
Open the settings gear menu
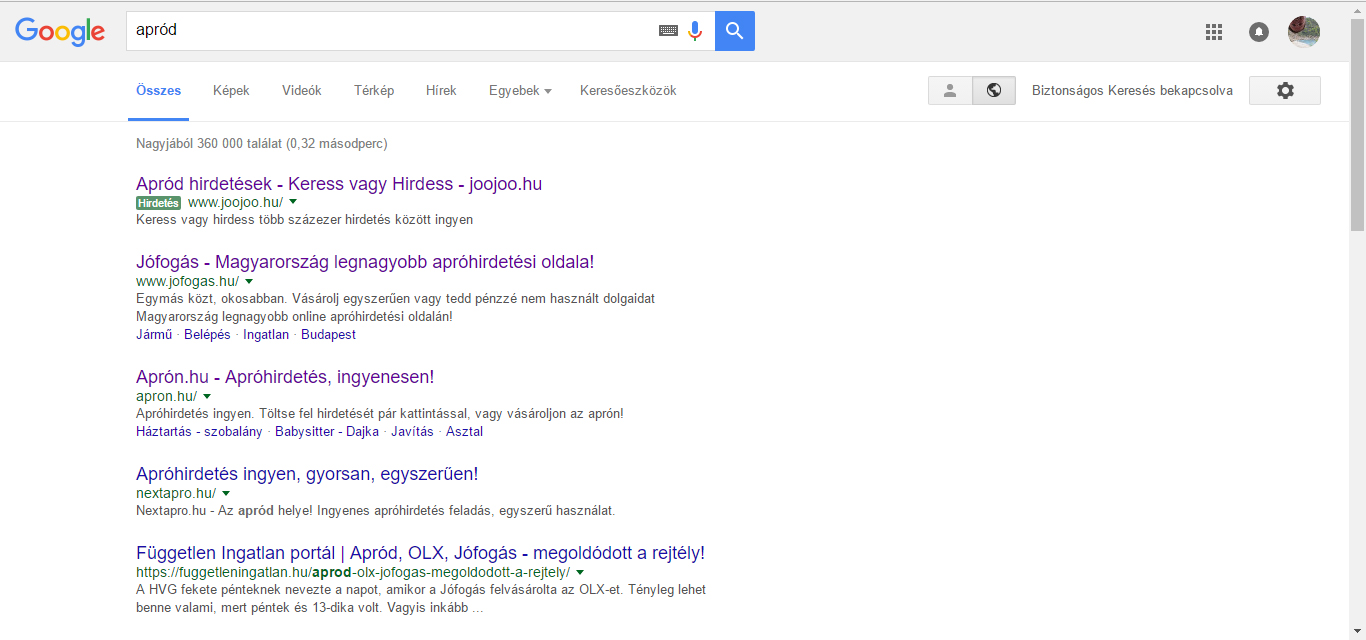pyautogui.click(x=1285, y=90)
